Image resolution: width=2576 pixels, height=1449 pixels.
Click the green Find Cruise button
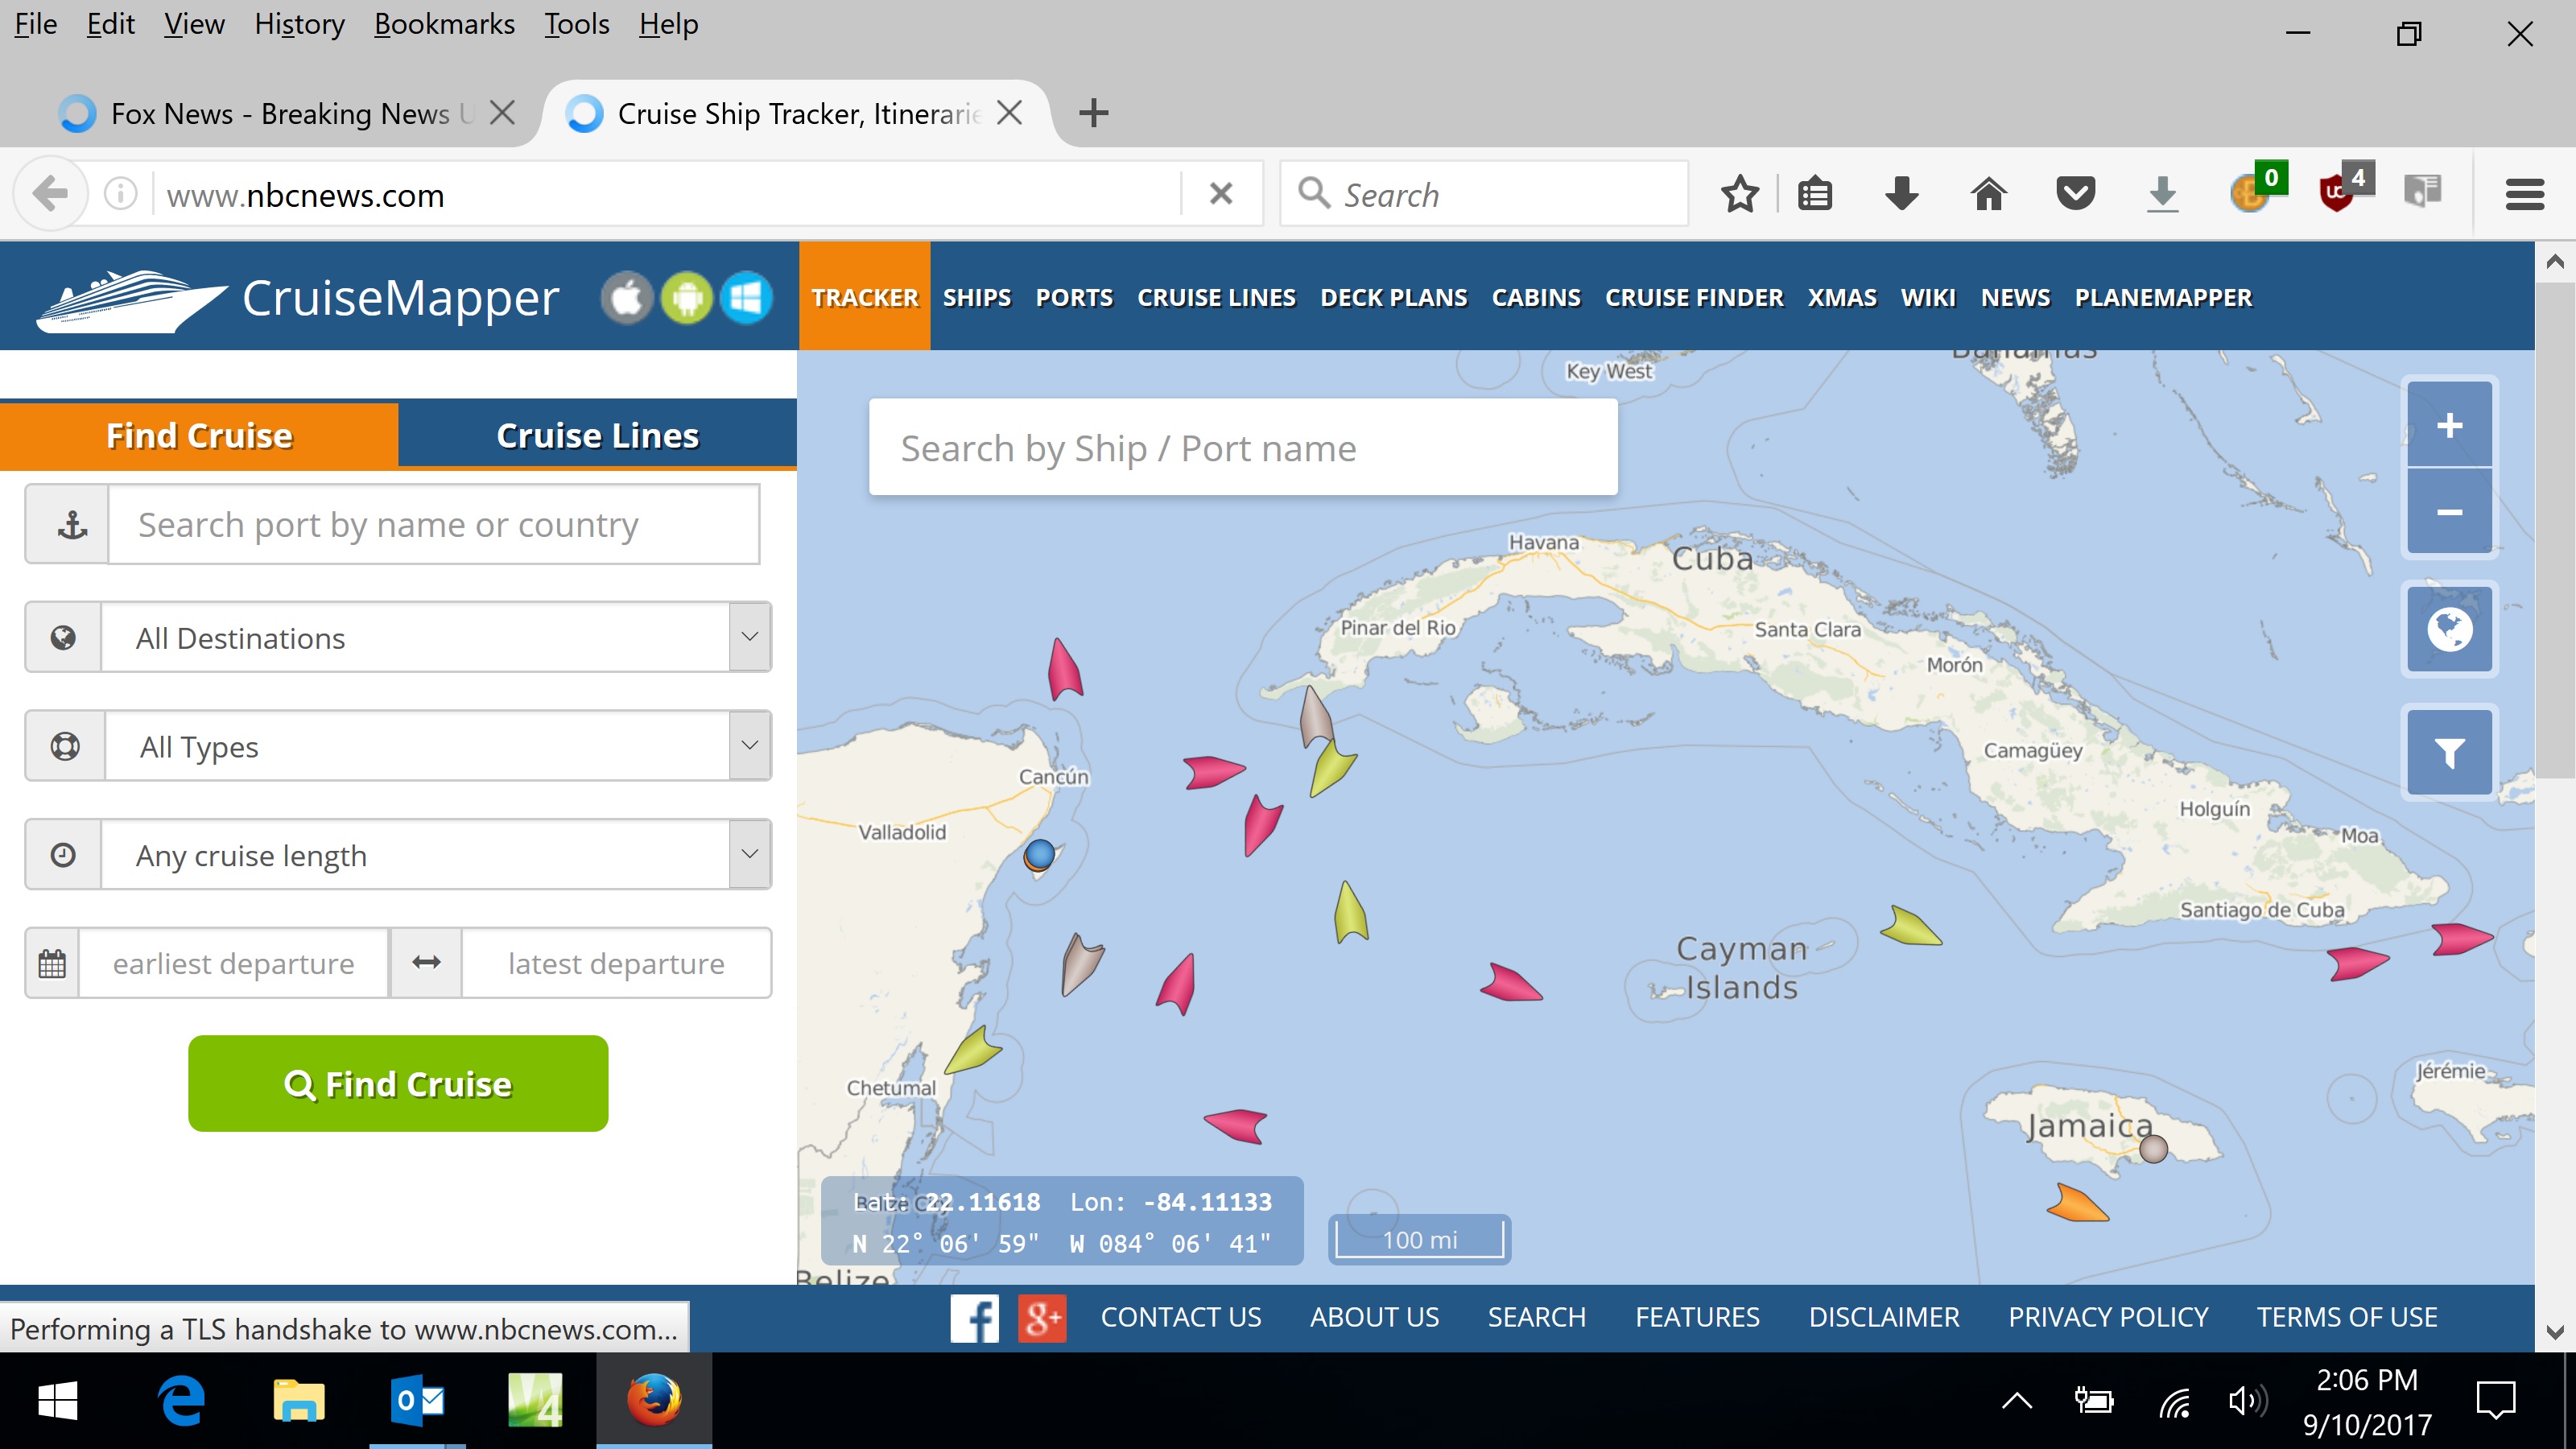tap(398, 1084)
